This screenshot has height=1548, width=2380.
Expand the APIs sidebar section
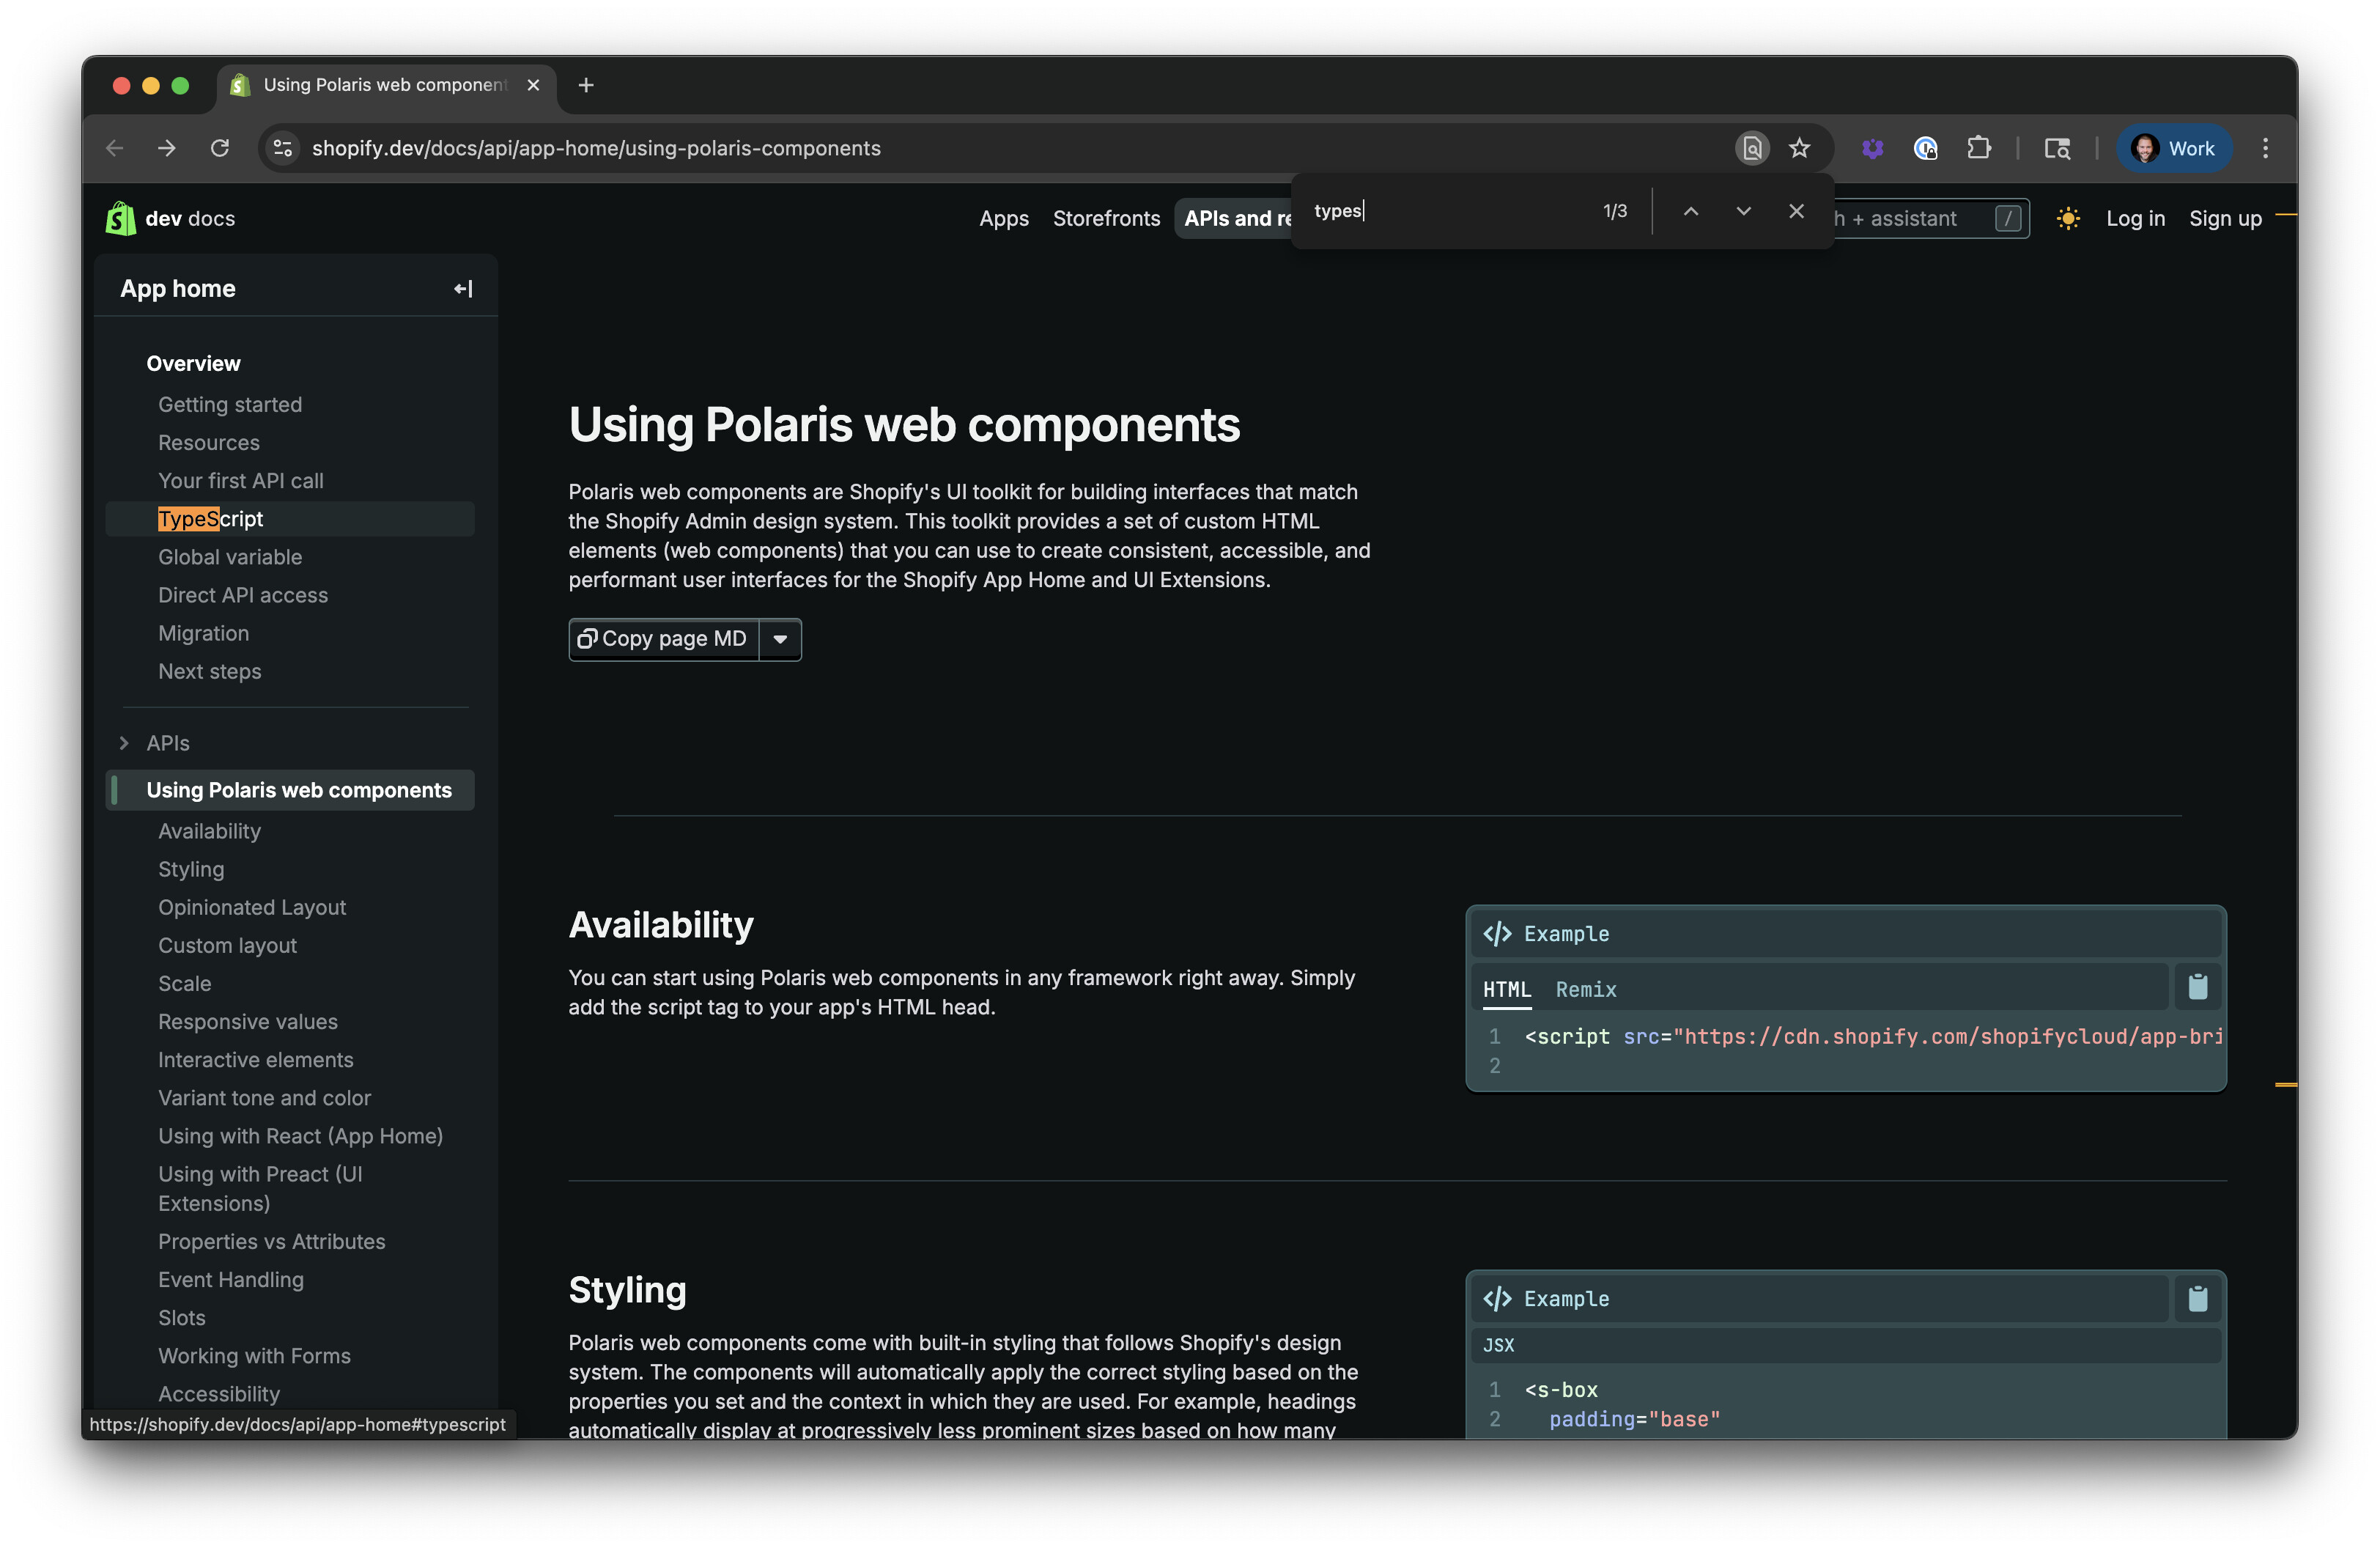point(124,743)
